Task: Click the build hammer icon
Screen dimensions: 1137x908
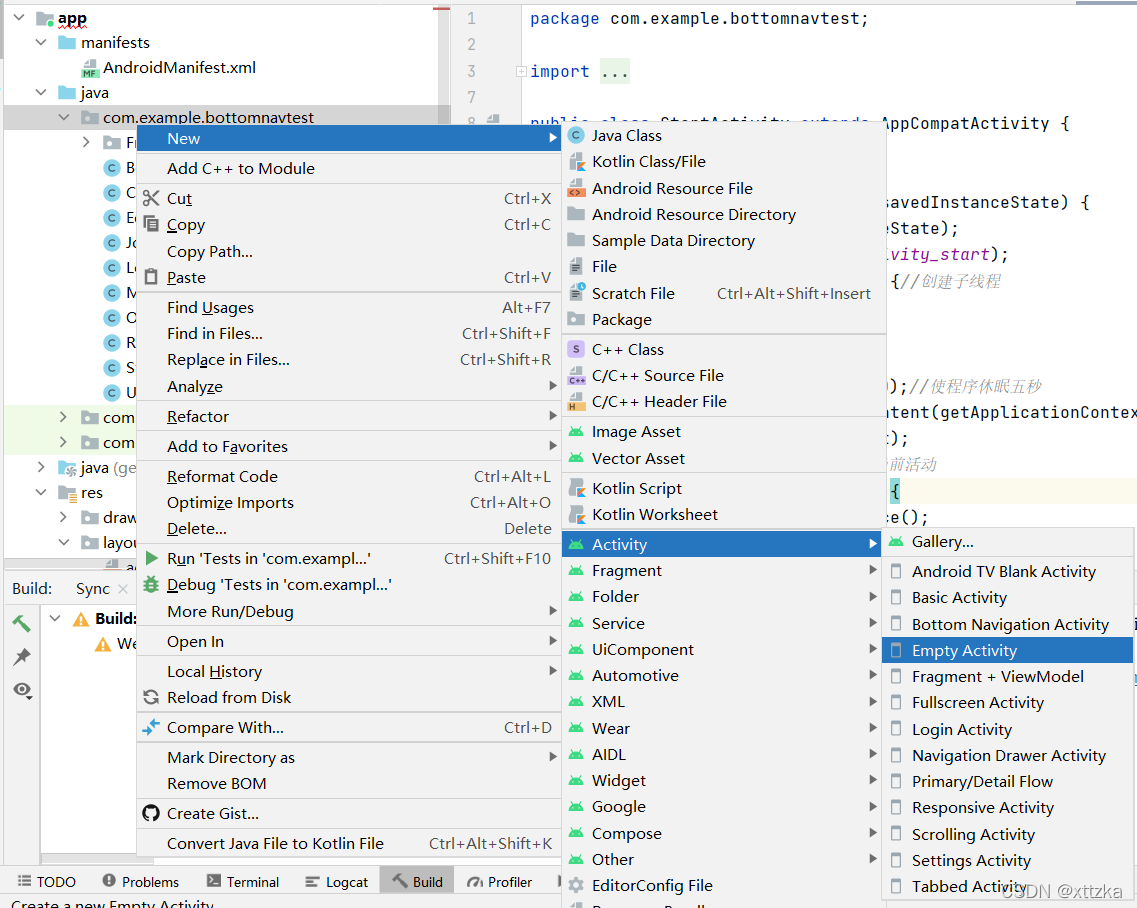Action: 22,623
